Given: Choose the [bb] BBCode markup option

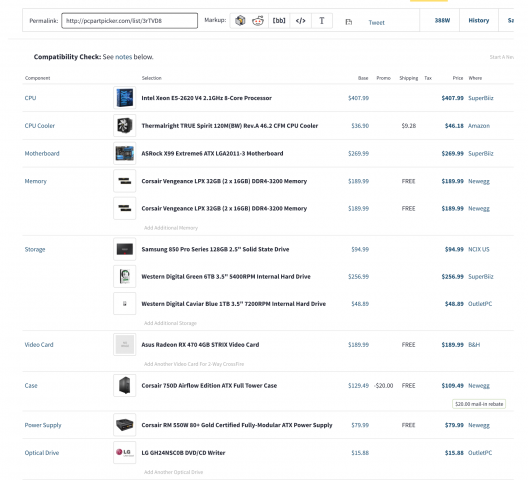Looking at the screenshot, I should pos(279,21).
